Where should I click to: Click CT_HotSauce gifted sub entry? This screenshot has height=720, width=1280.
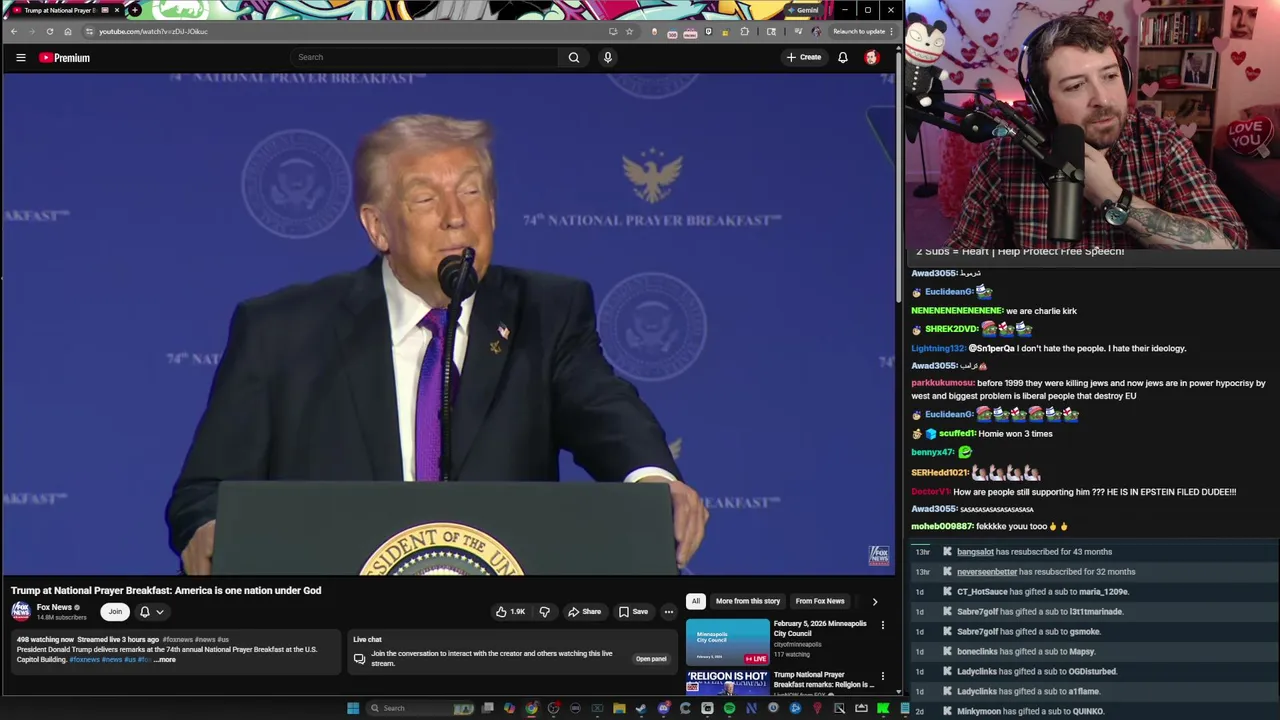[x=1043, y=592]
